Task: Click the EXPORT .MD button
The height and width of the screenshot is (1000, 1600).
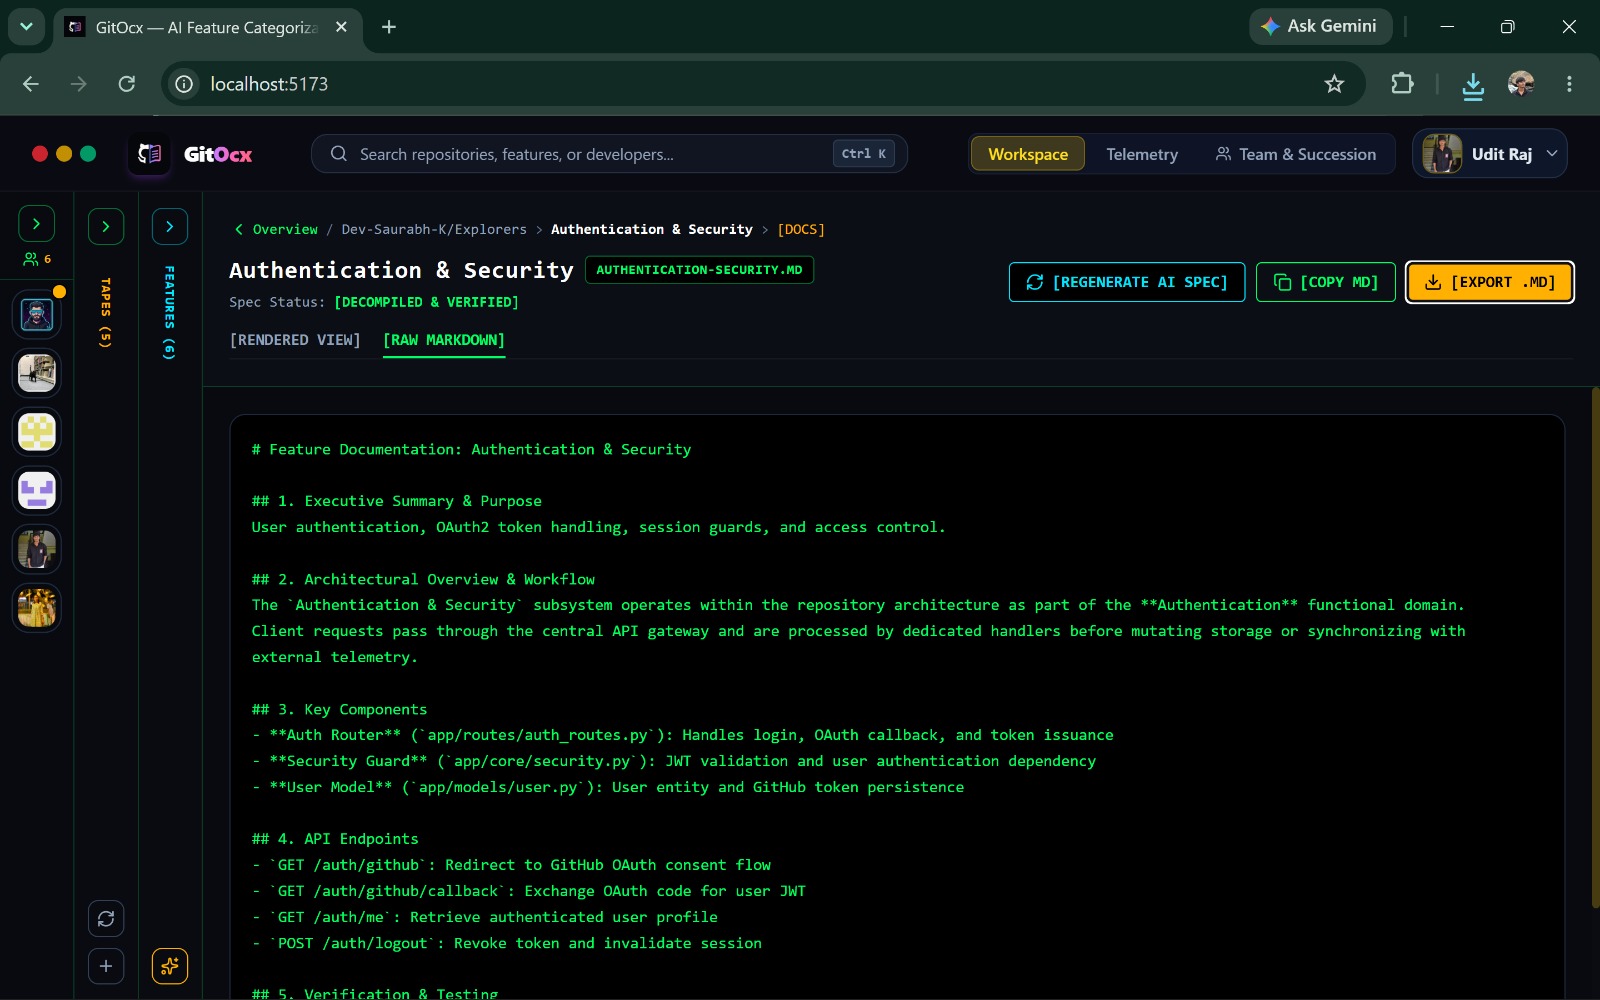Action: pos(1490,282)
